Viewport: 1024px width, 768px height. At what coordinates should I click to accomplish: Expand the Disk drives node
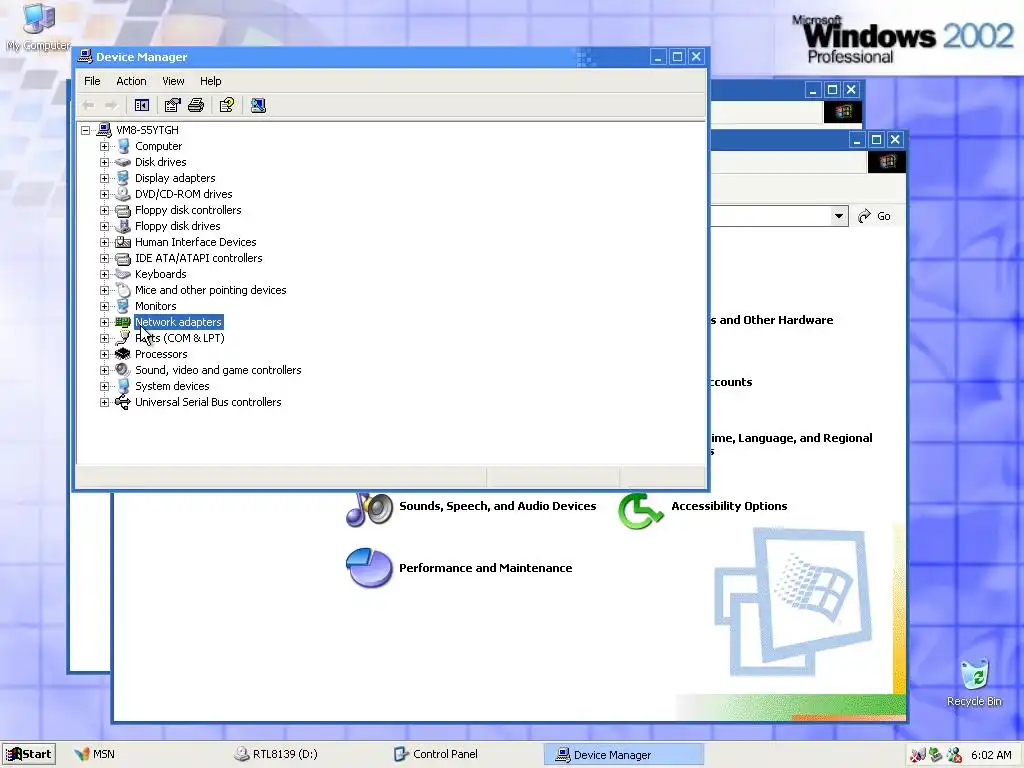point(104,162)
